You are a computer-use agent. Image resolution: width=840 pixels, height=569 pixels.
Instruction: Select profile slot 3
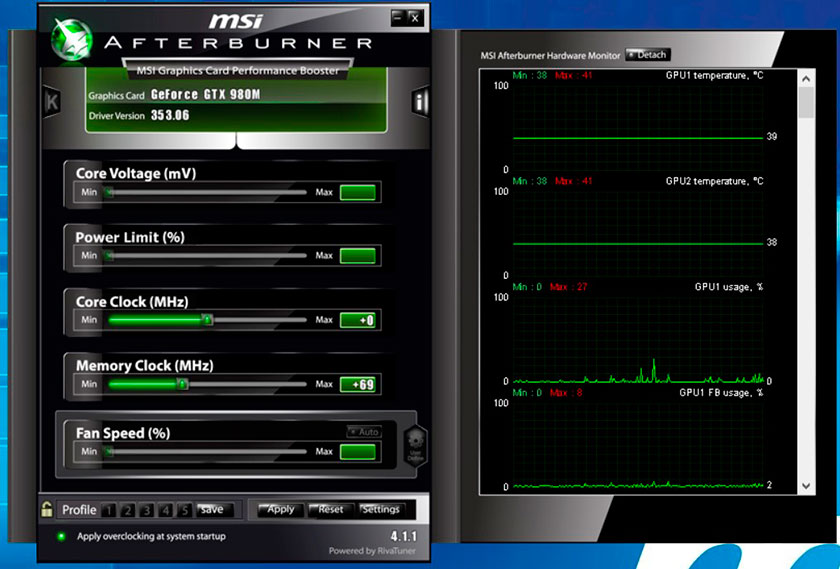tap(146, 510)
